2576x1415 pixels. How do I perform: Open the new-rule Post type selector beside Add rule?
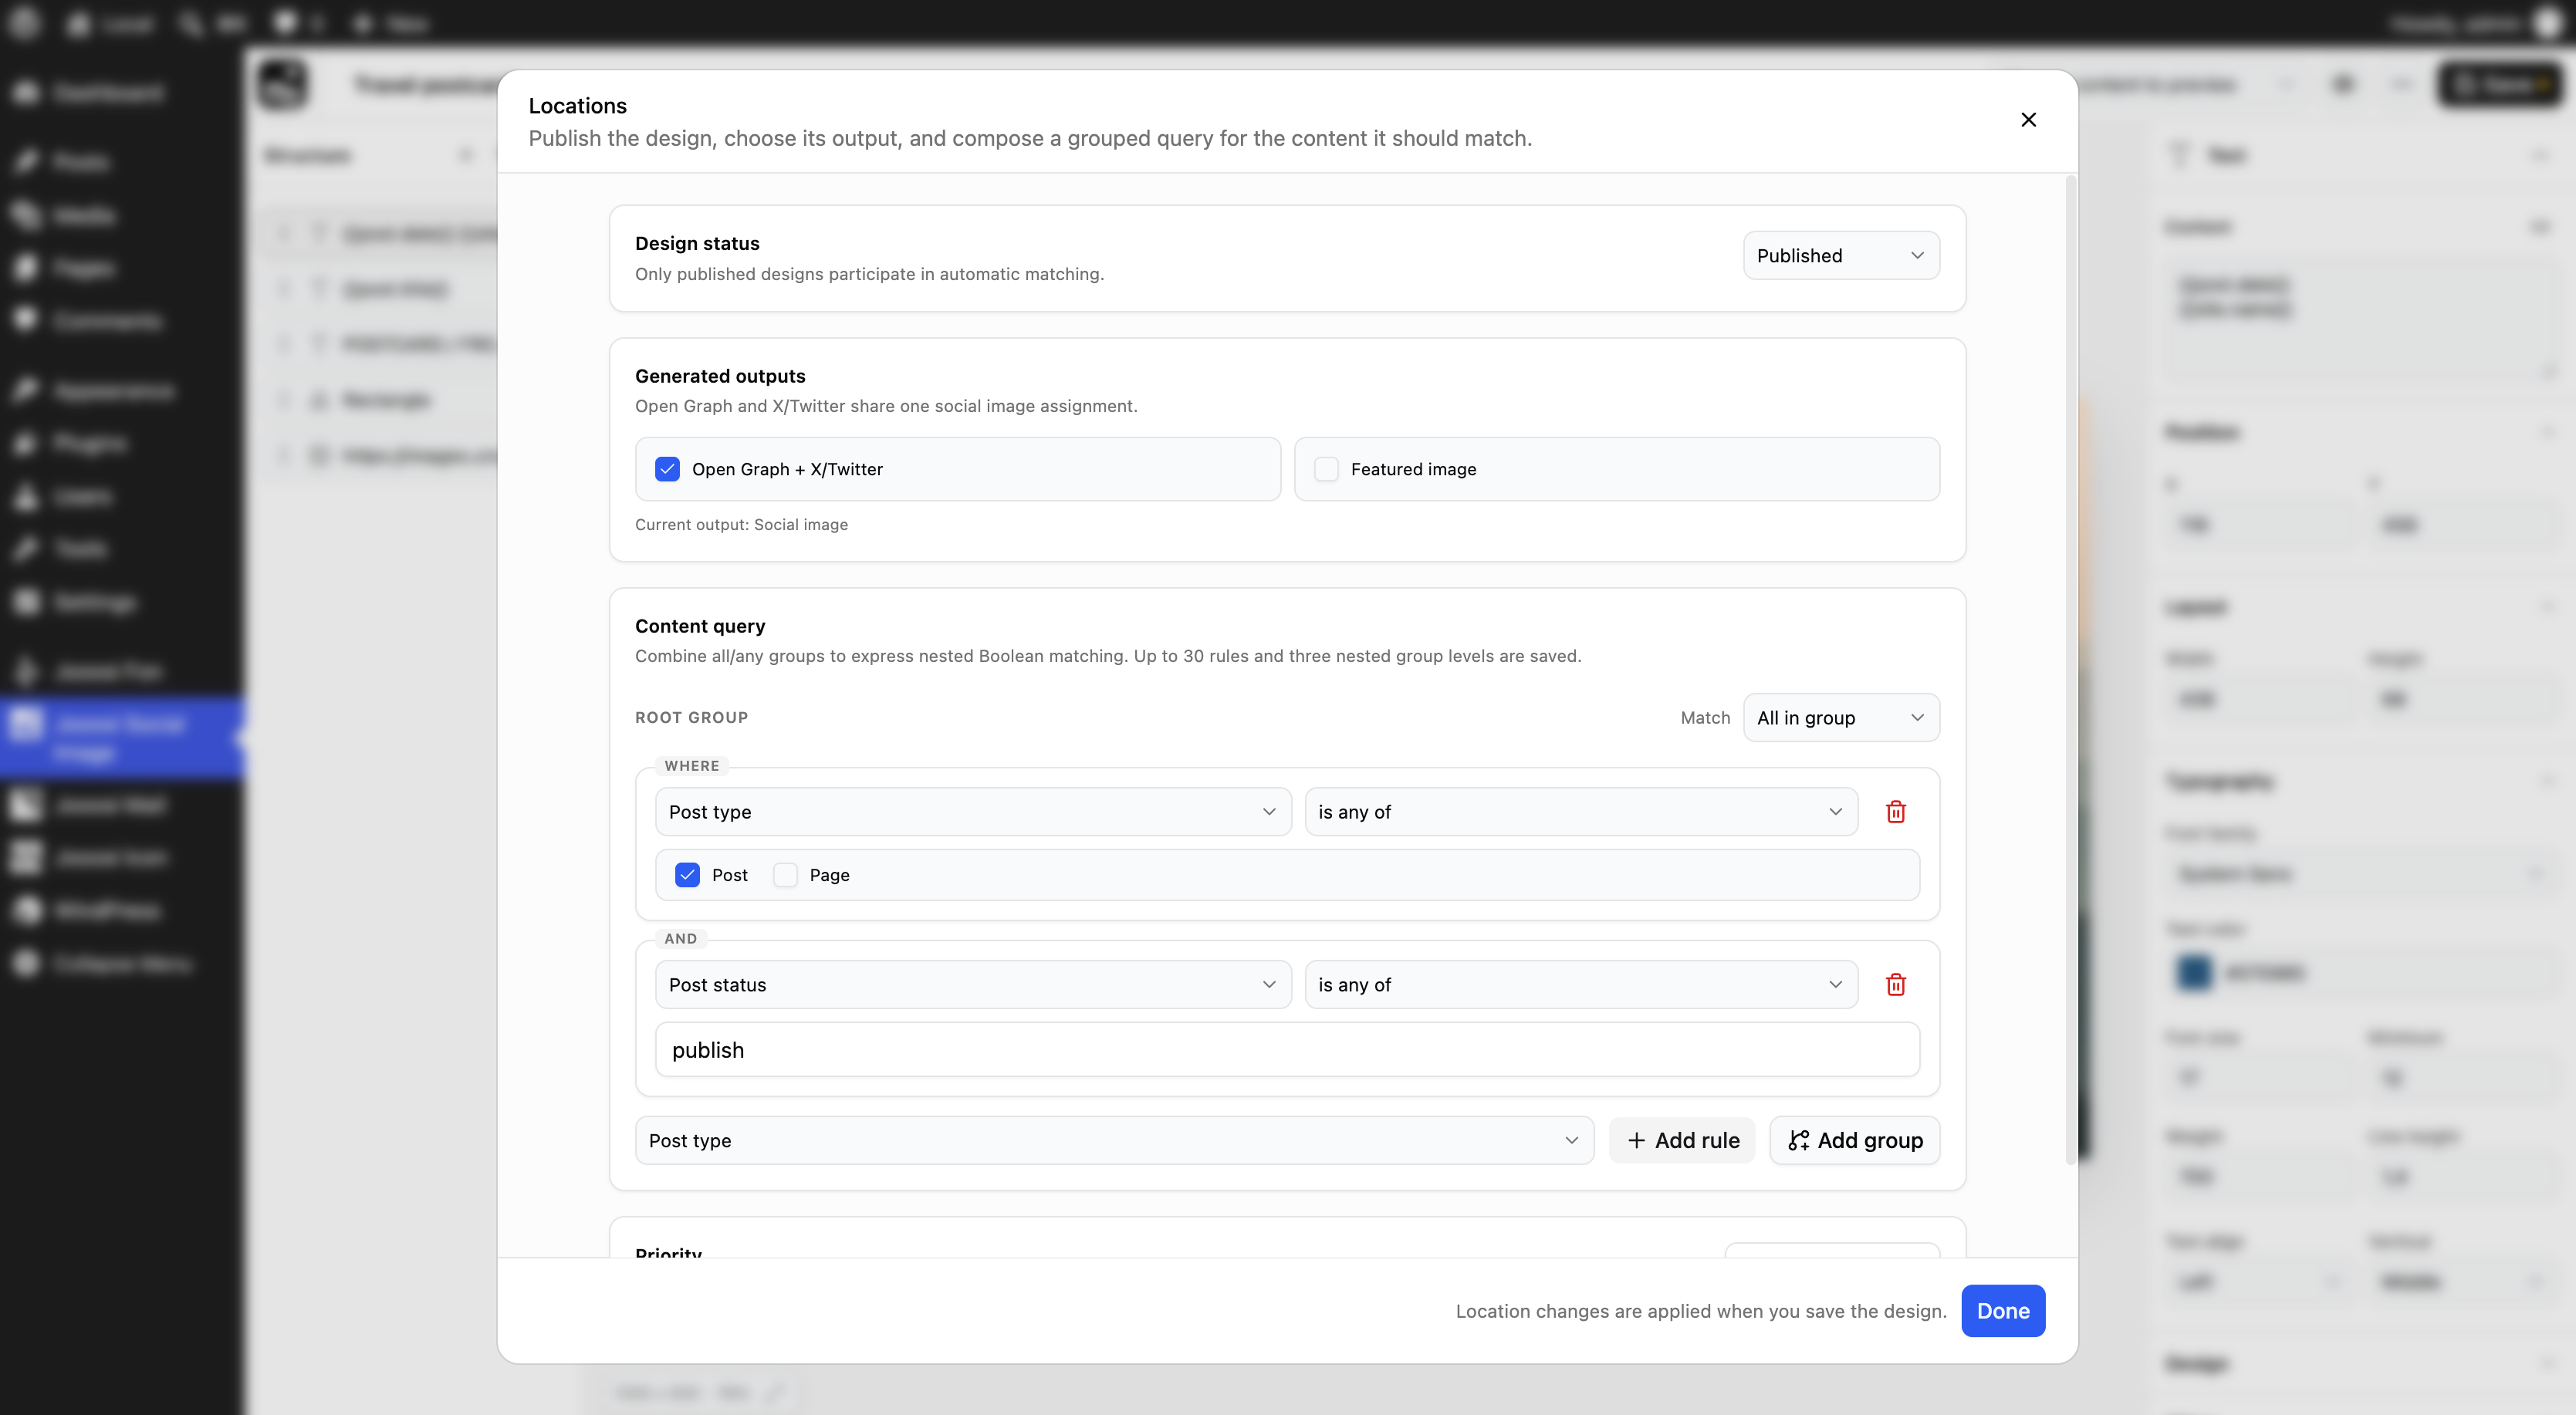(1114, 1140)
